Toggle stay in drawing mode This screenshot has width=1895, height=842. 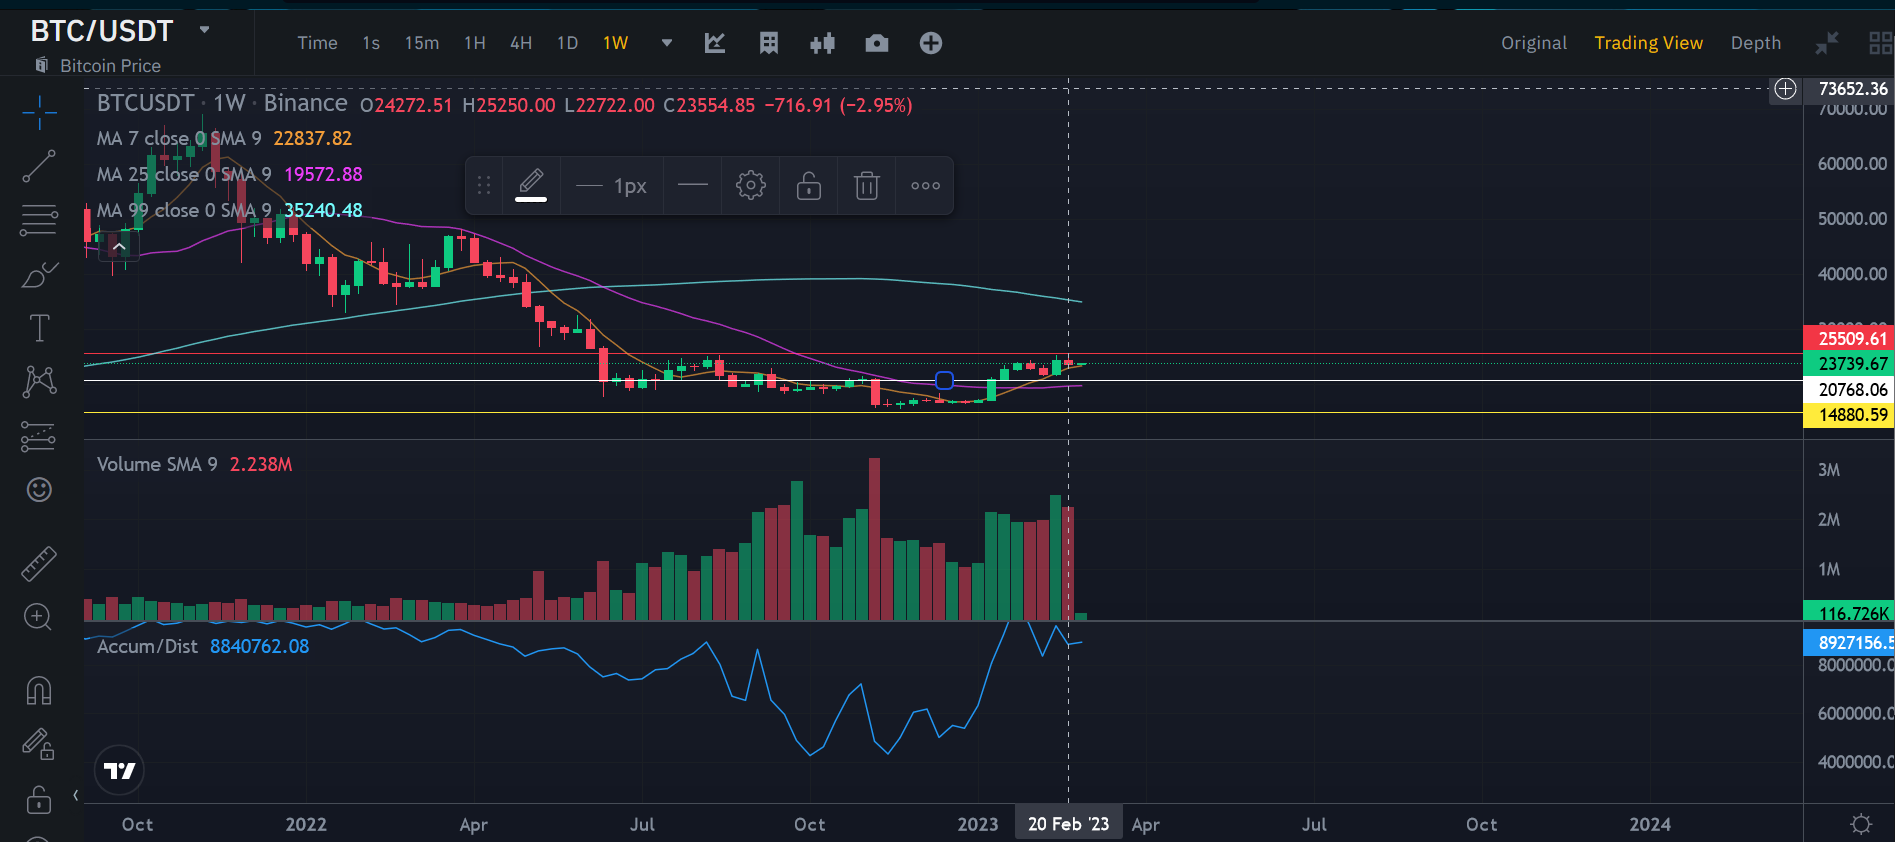[x=38, y=744]
